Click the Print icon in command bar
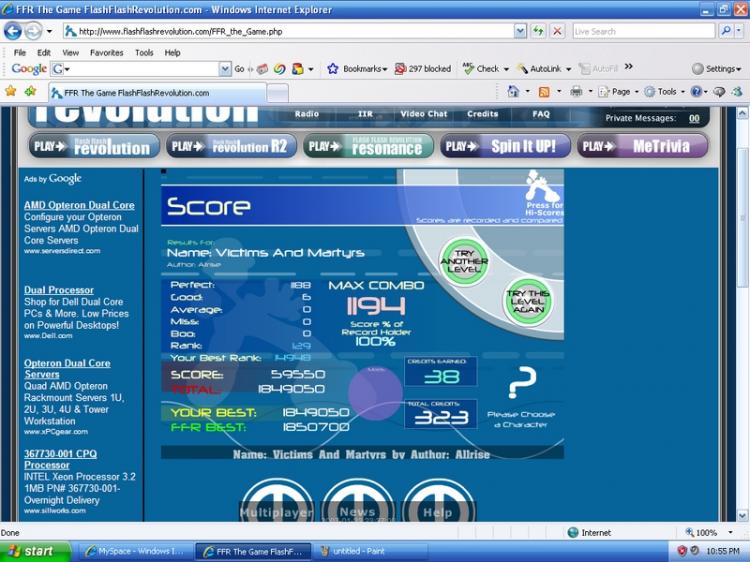The width and height of the screenshot is (750, 562). click(x=576, y=92)
